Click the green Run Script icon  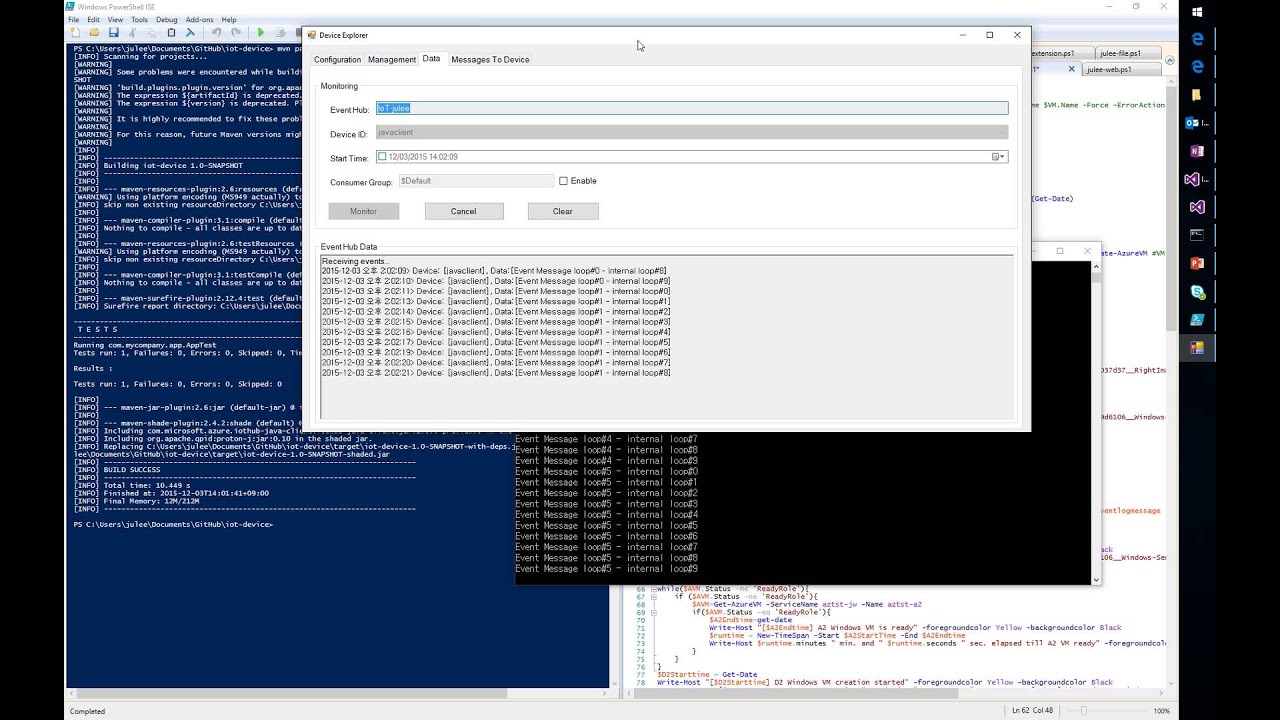(x=261, y=33)
